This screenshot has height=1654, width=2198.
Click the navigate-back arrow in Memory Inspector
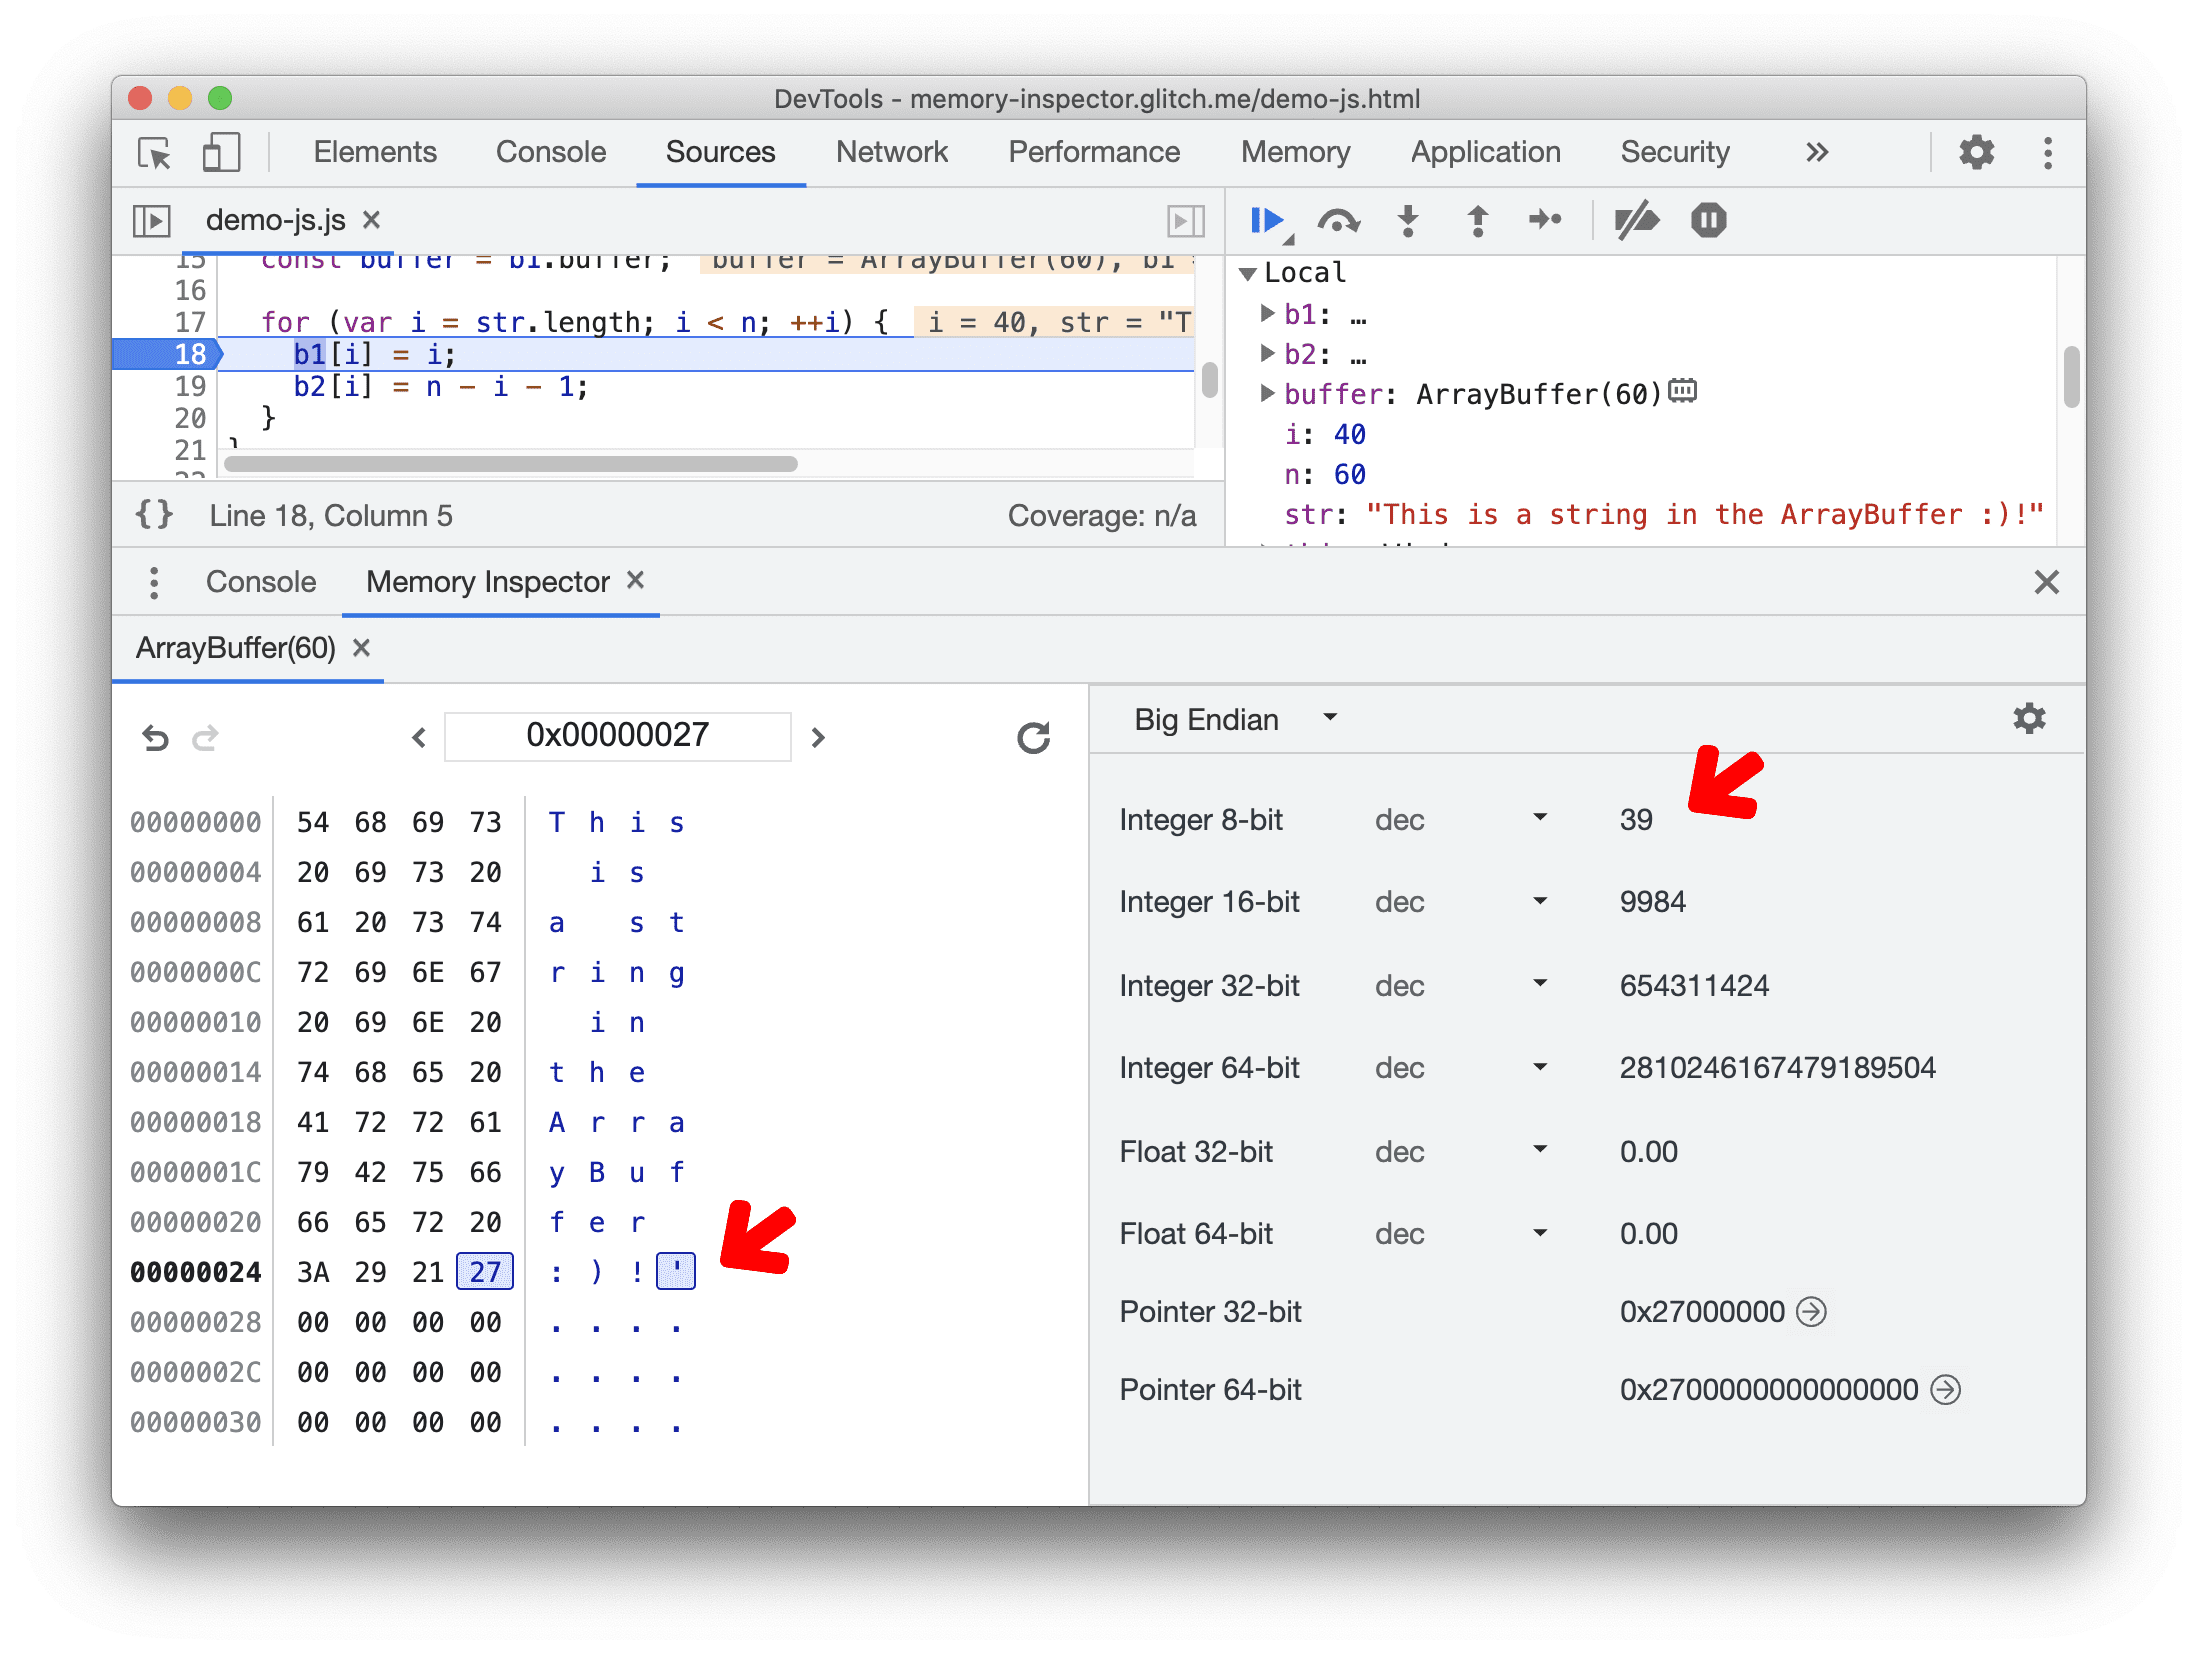(x=419, y=733)
